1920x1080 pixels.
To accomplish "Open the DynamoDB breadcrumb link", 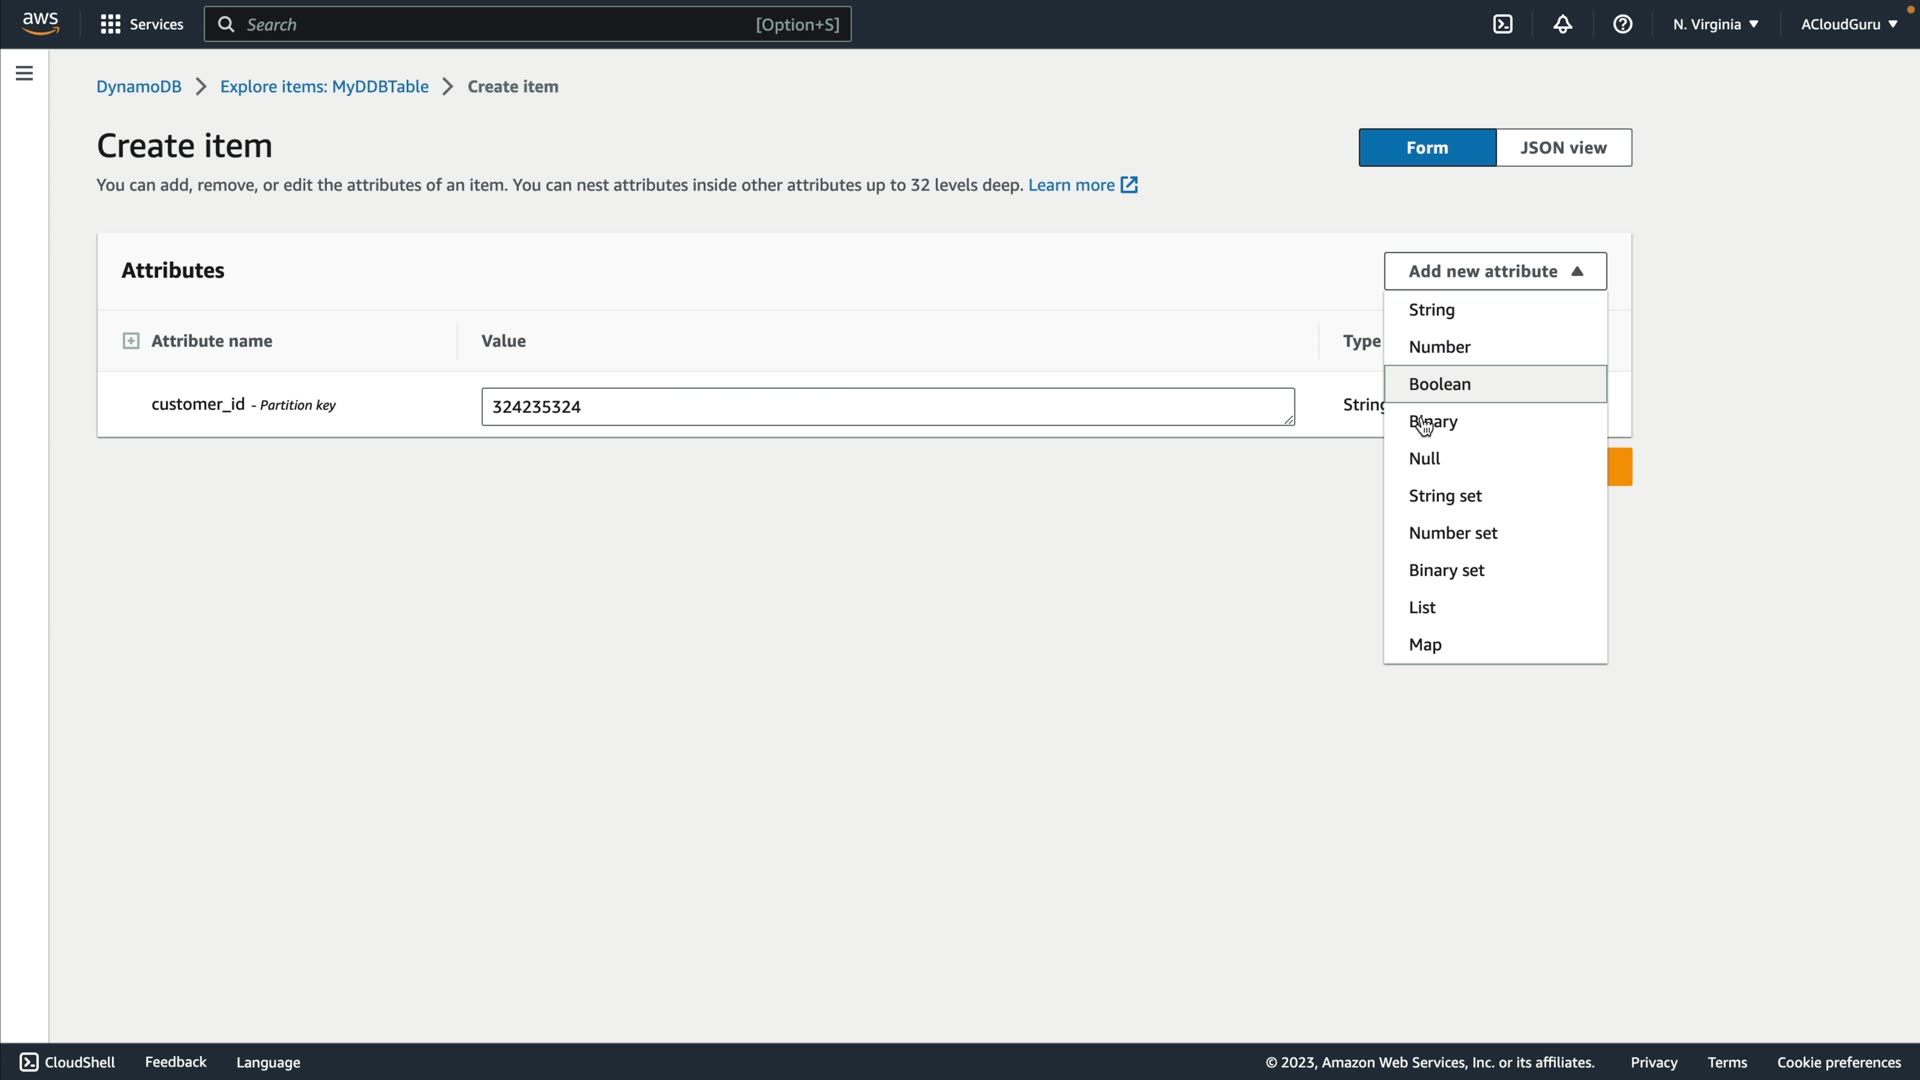I will tap(138, 87).
